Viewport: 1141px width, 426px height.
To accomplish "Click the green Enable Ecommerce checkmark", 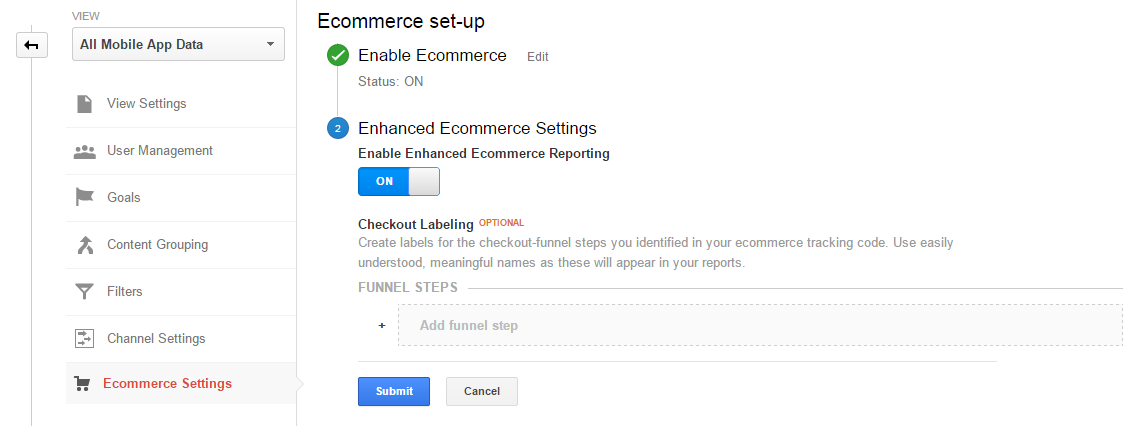I will [x=338, y=55].
